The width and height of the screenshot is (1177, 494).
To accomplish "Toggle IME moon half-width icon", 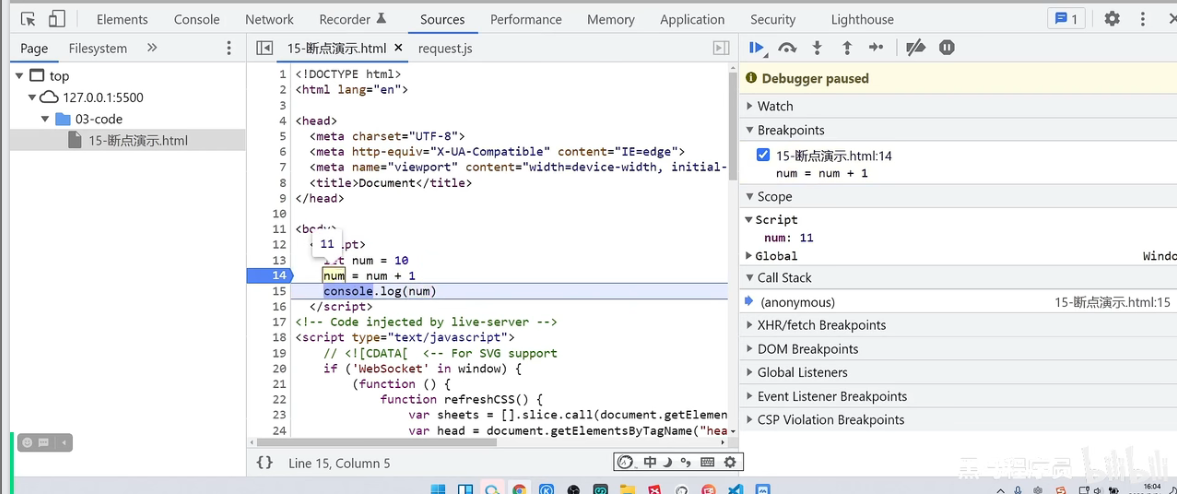I will click(667, 462).
